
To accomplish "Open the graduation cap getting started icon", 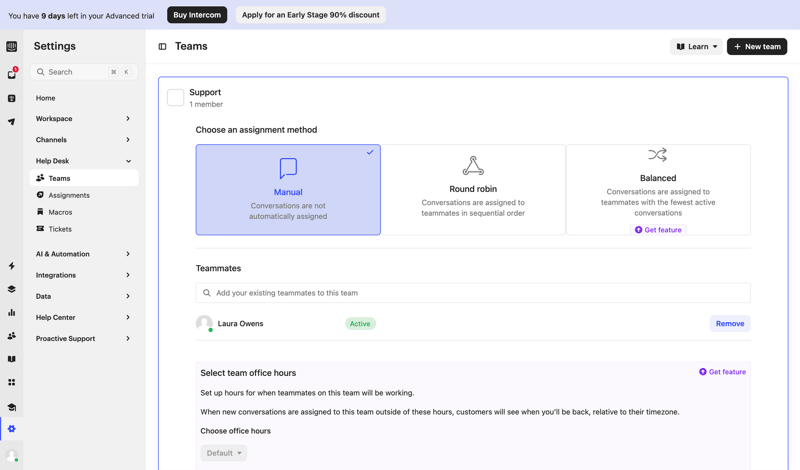I will 11,407.
